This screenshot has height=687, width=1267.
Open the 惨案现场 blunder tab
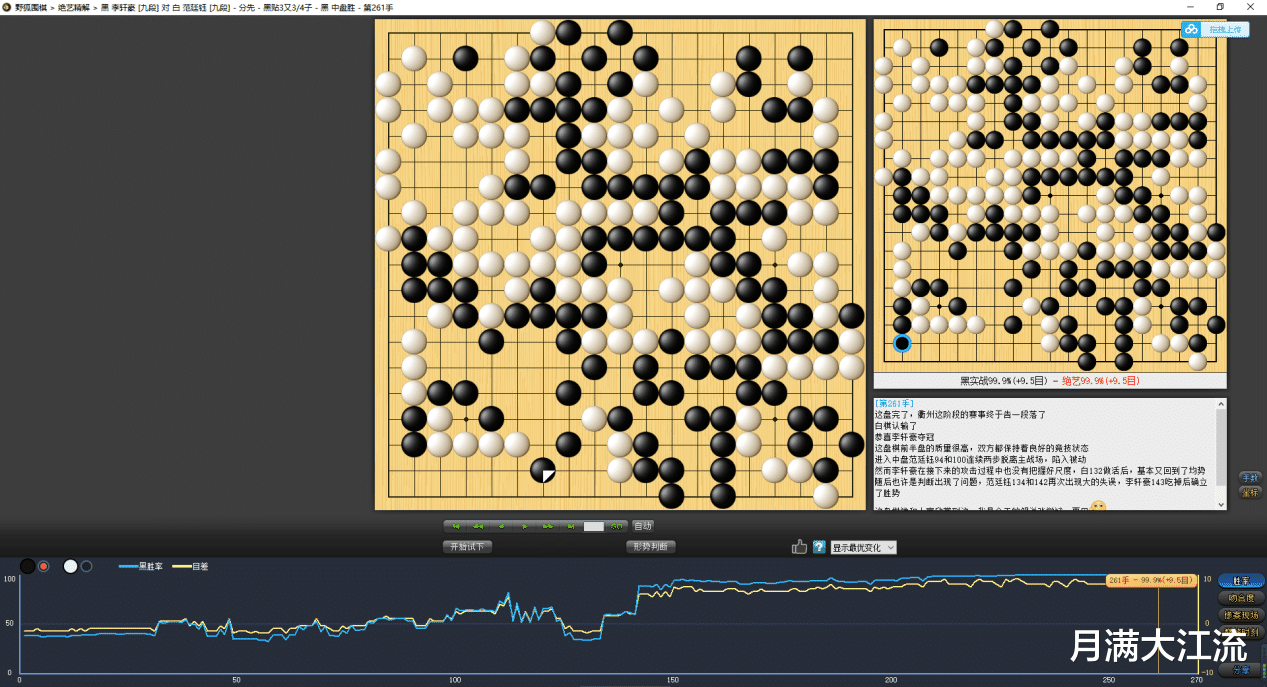pos(1241,615)
